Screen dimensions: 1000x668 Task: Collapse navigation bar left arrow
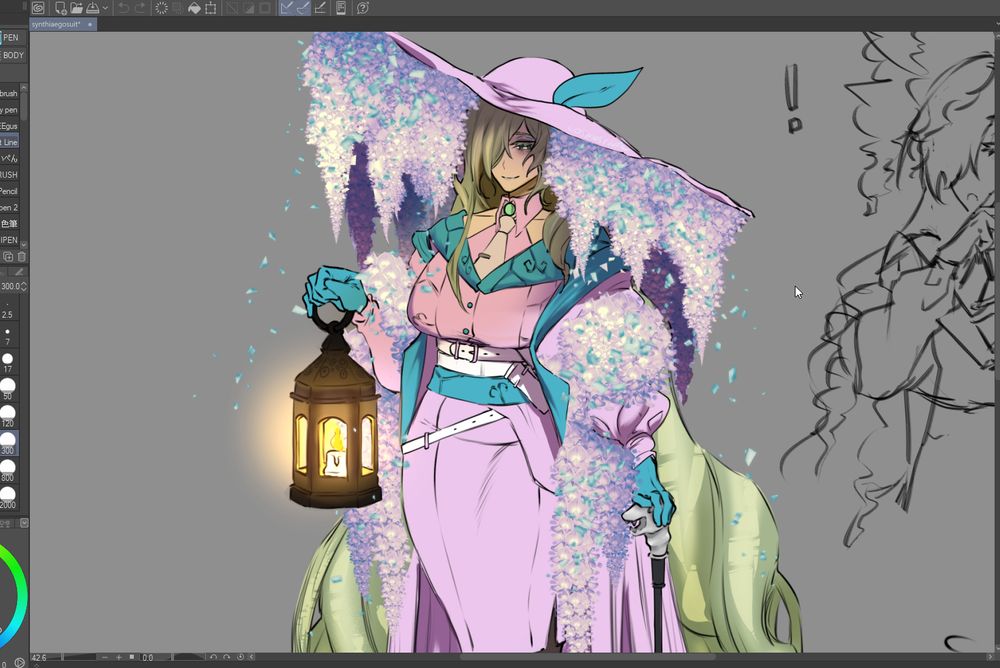click(x=251, y=657)
